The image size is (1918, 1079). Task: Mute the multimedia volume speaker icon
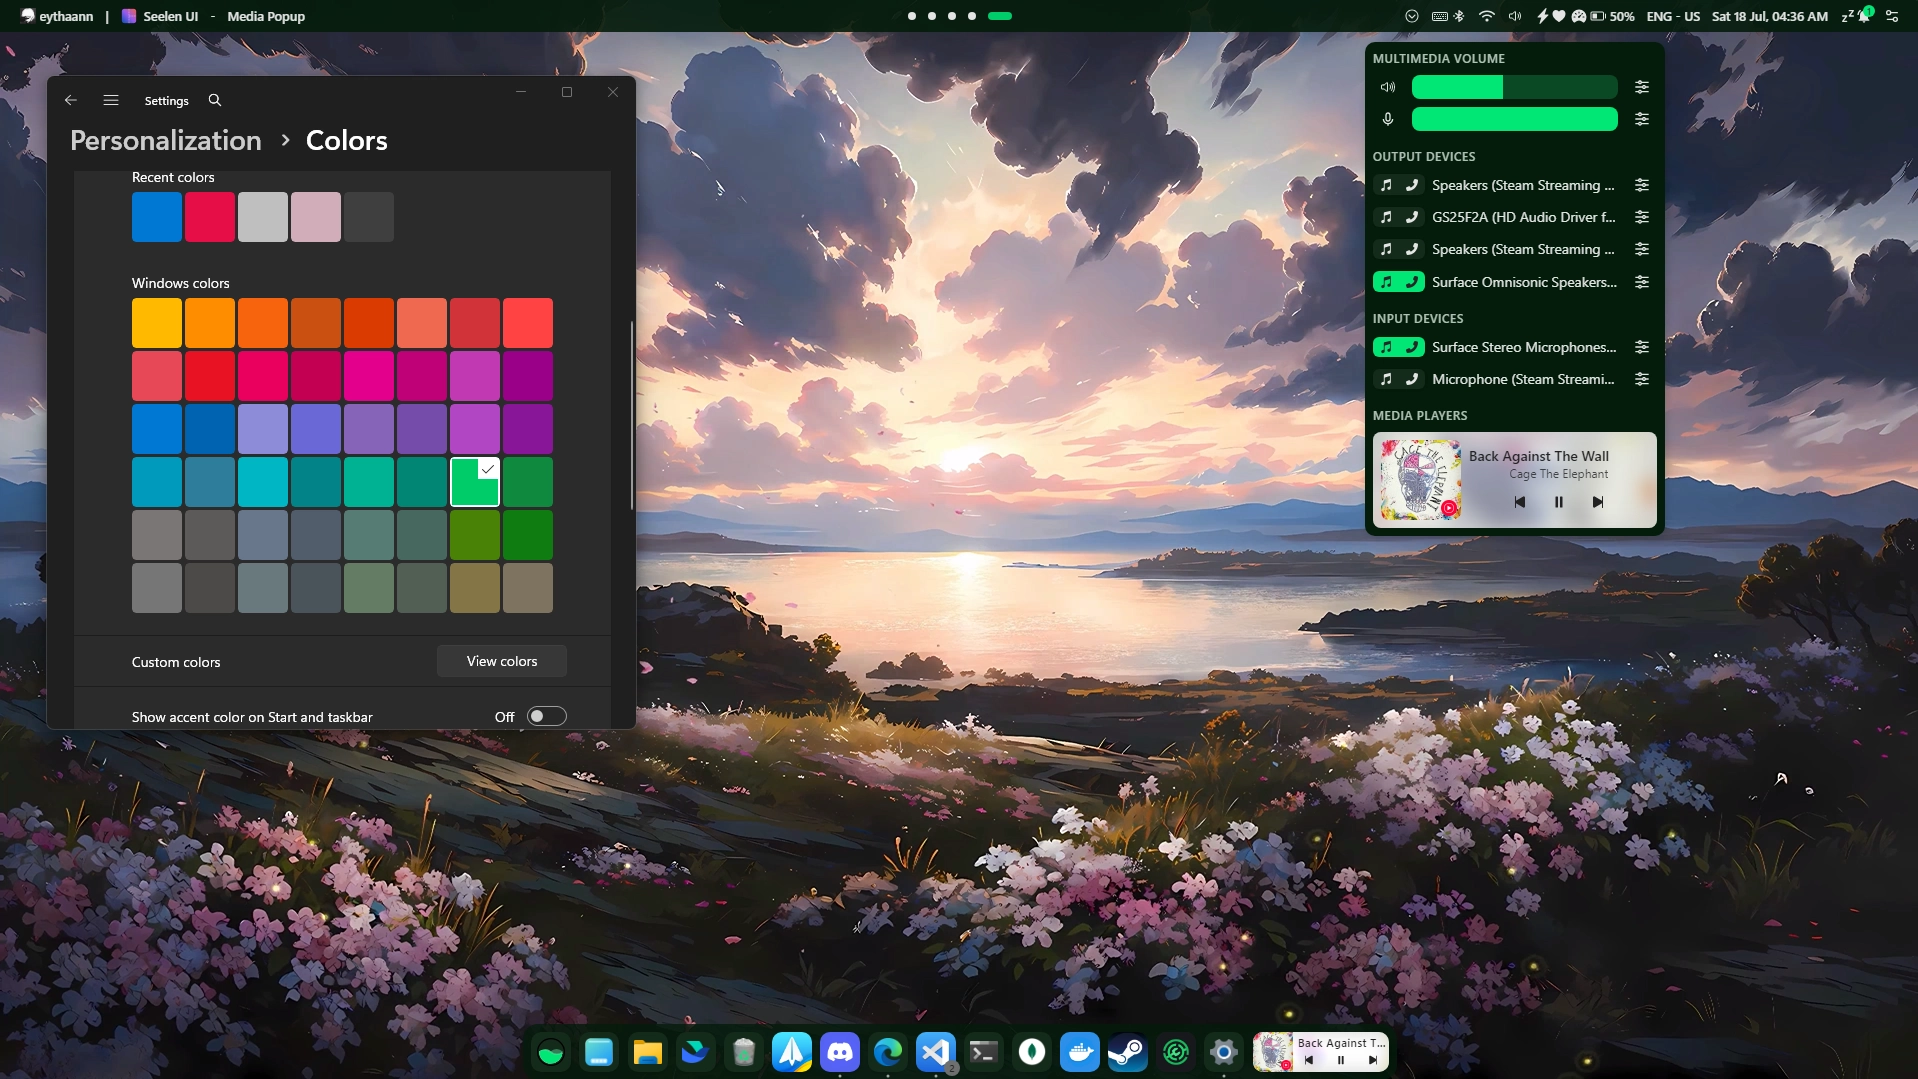[1388, 87]
